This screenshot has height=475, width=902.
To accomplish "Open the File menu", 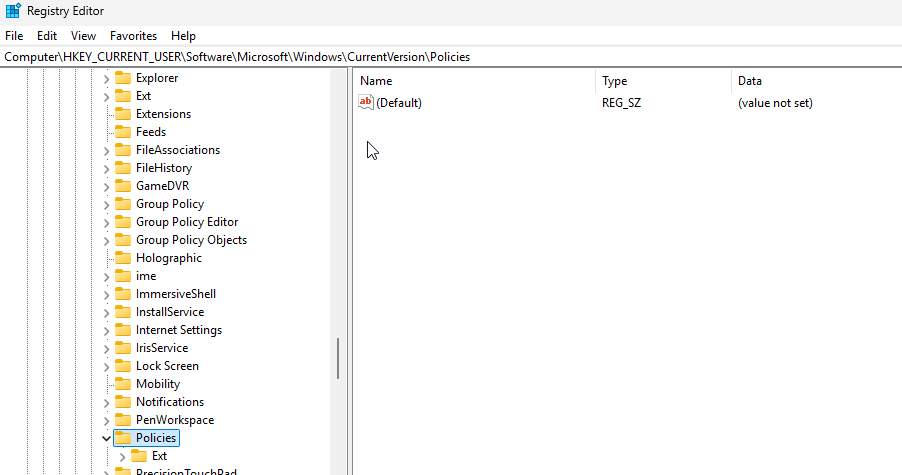I will [x=14, y=35].
